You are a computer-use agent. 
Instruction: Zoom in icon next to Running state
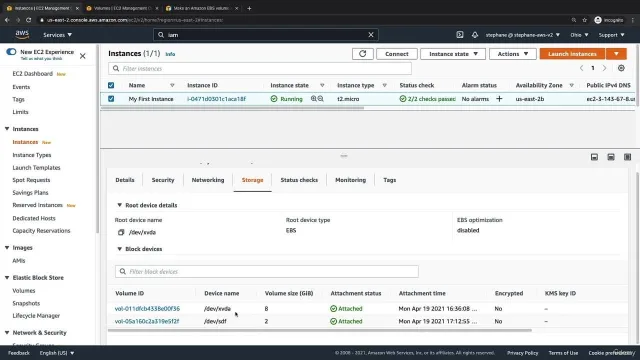pos(313,99)
